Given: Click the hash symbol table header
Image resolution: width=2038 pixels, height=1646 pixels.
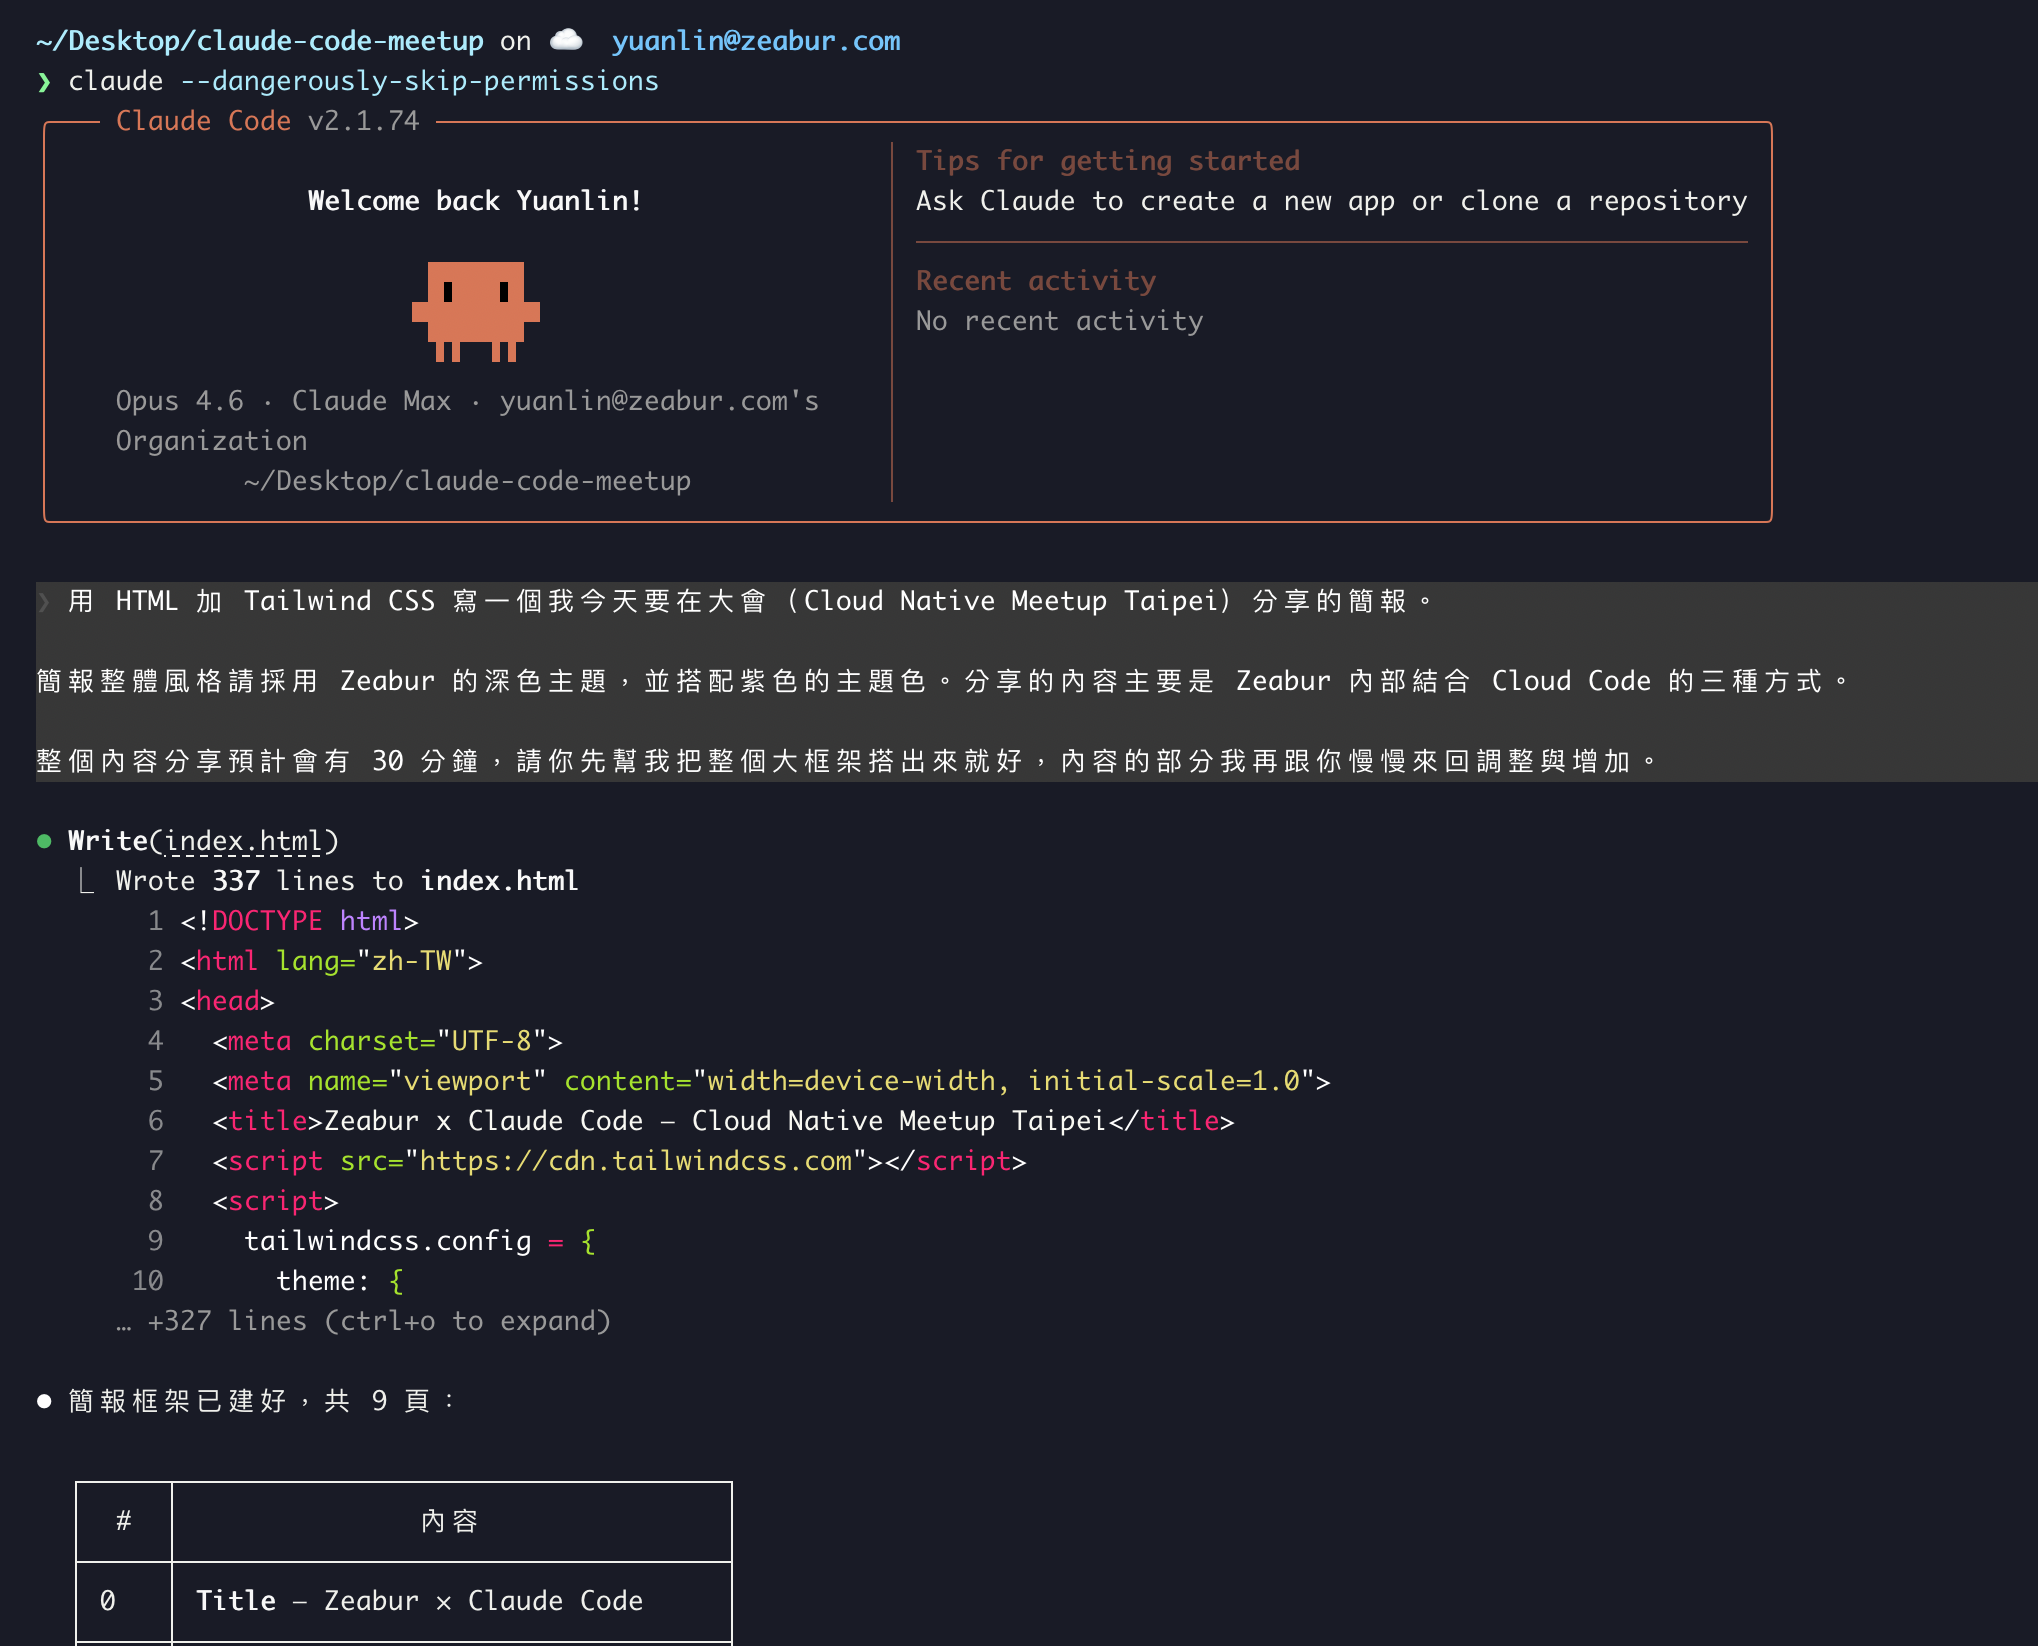Looking at the screenshot, I should [x=124, y=1521].
